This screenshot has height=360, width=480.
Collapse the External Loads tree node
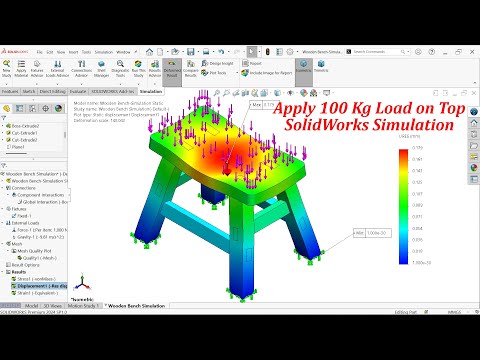tap(3, 223)
